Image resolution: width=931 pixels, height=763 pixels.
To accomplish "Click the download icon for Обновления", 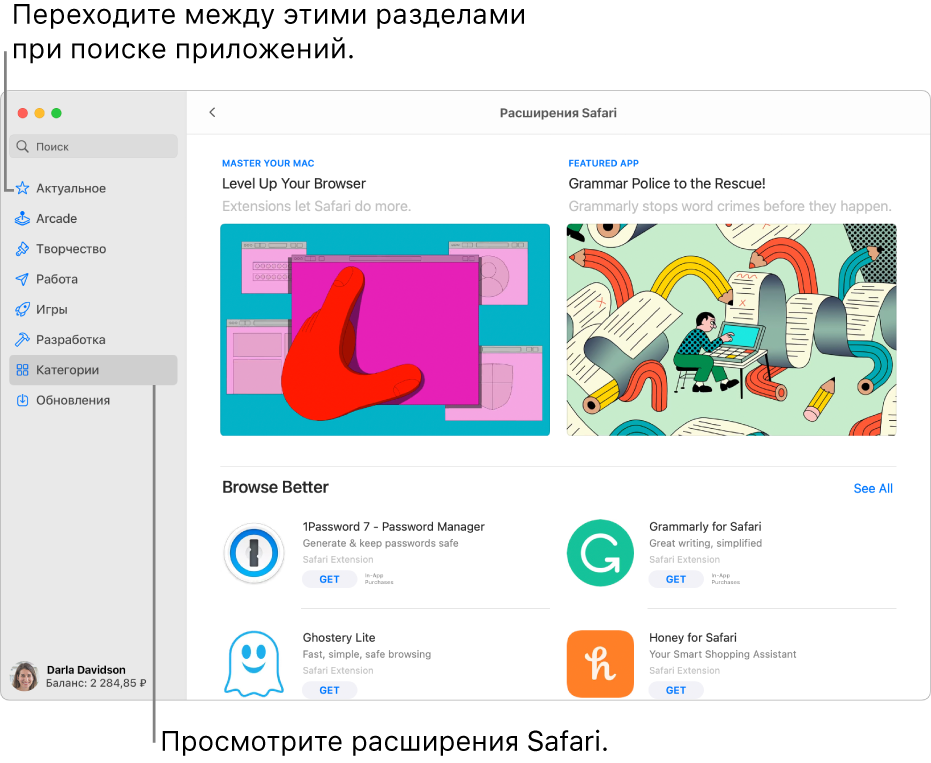I will [23, 400].
